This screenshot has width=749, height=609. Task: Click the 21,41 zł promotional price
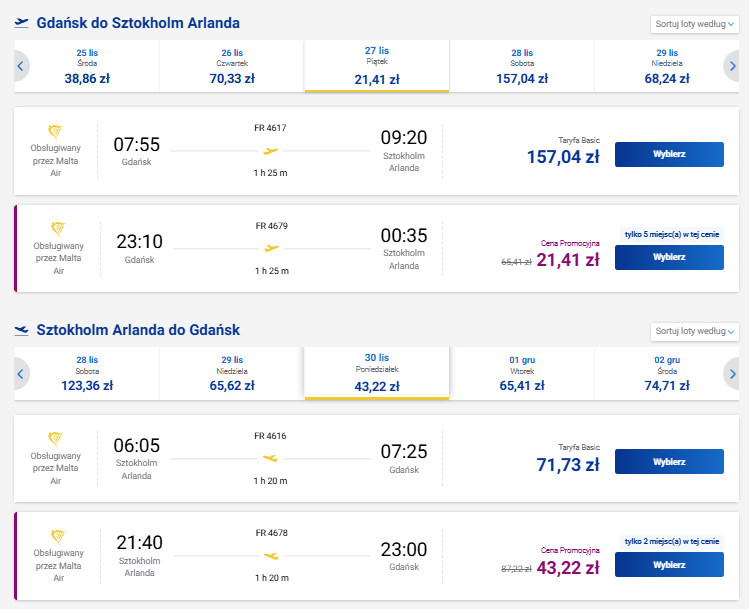click(568, 260)
